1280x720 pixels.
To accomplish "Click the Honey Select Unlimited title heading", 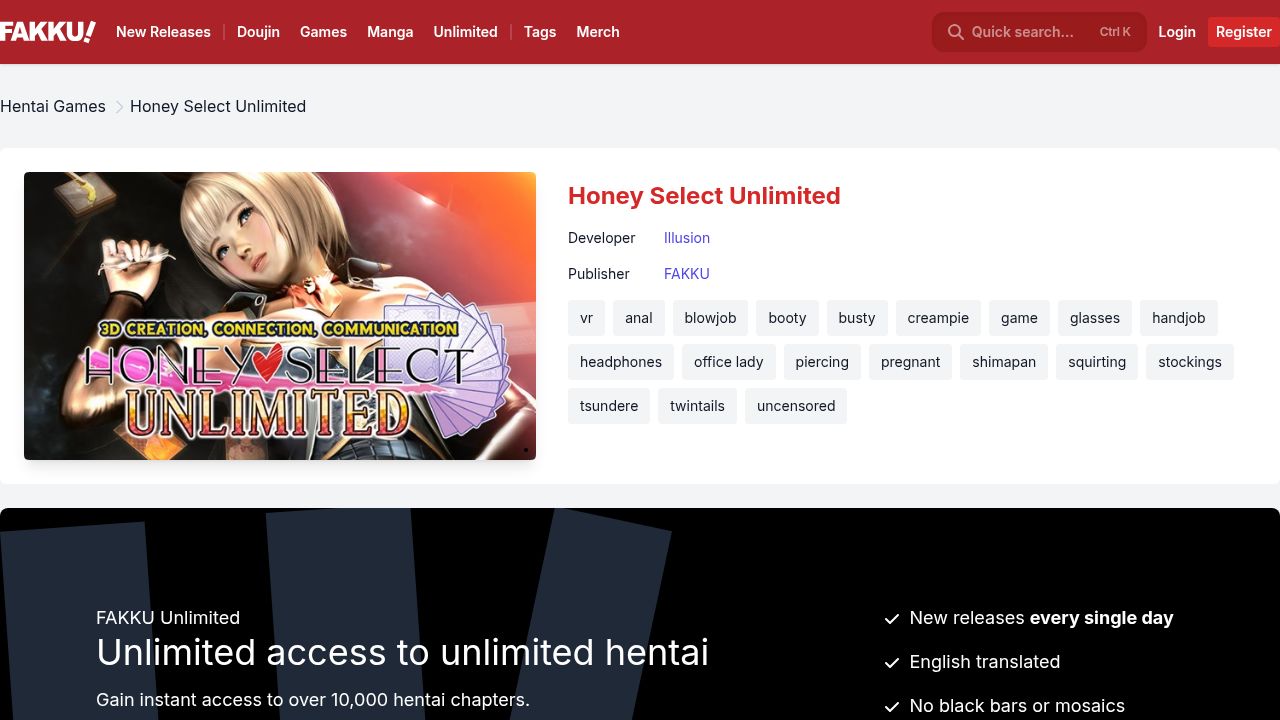I will [x=704, y=196].
